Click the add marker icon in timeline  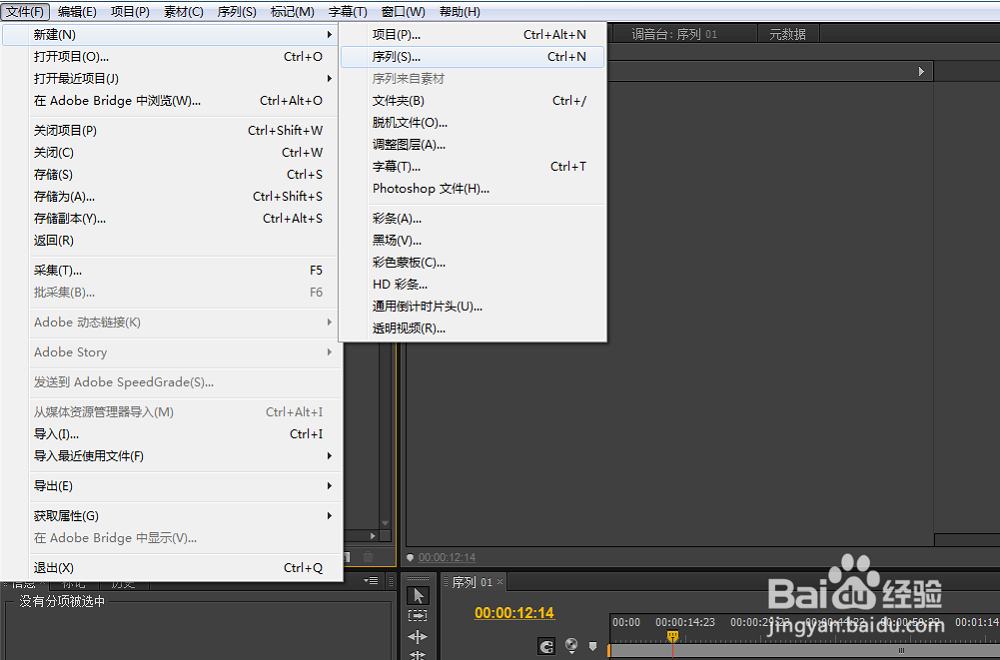[x=593, y=646]
